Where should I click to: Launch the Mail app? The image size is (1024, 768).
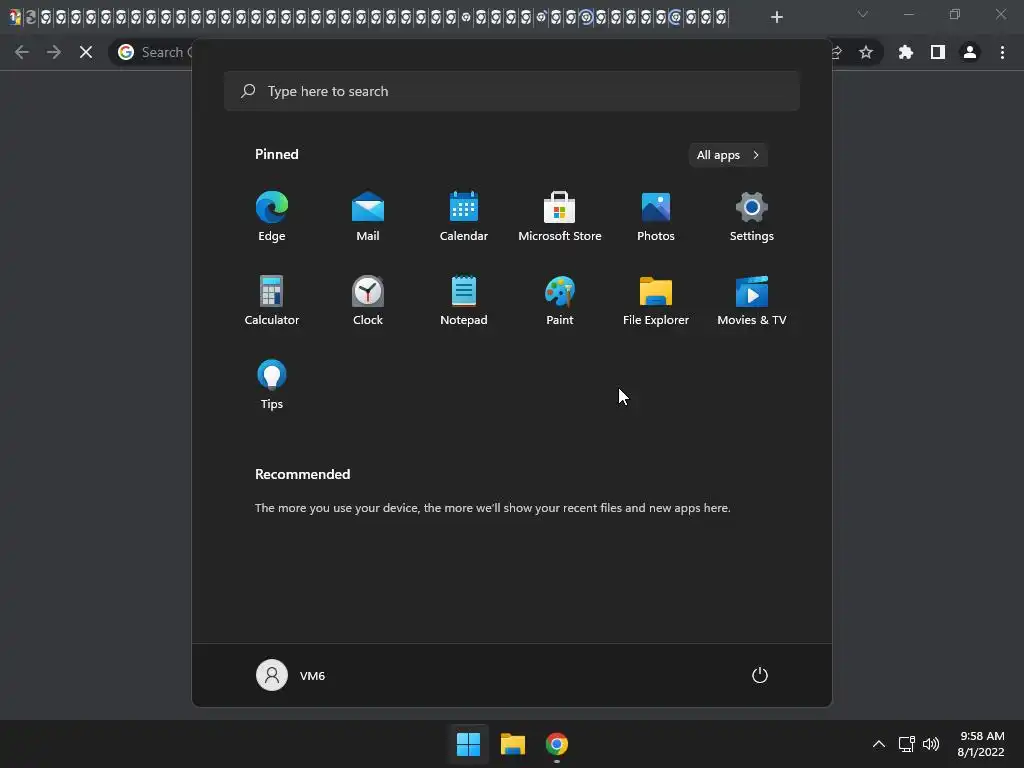[x=368, y=216]
